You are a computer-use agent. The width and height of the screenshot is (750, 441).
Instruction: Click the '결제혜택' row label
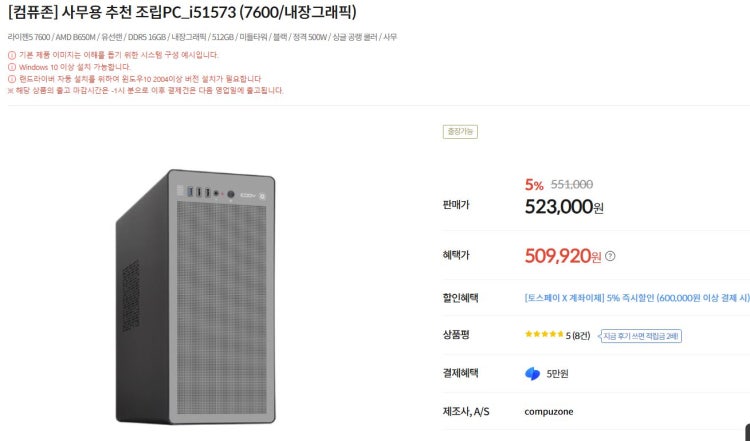click(460, 373)
